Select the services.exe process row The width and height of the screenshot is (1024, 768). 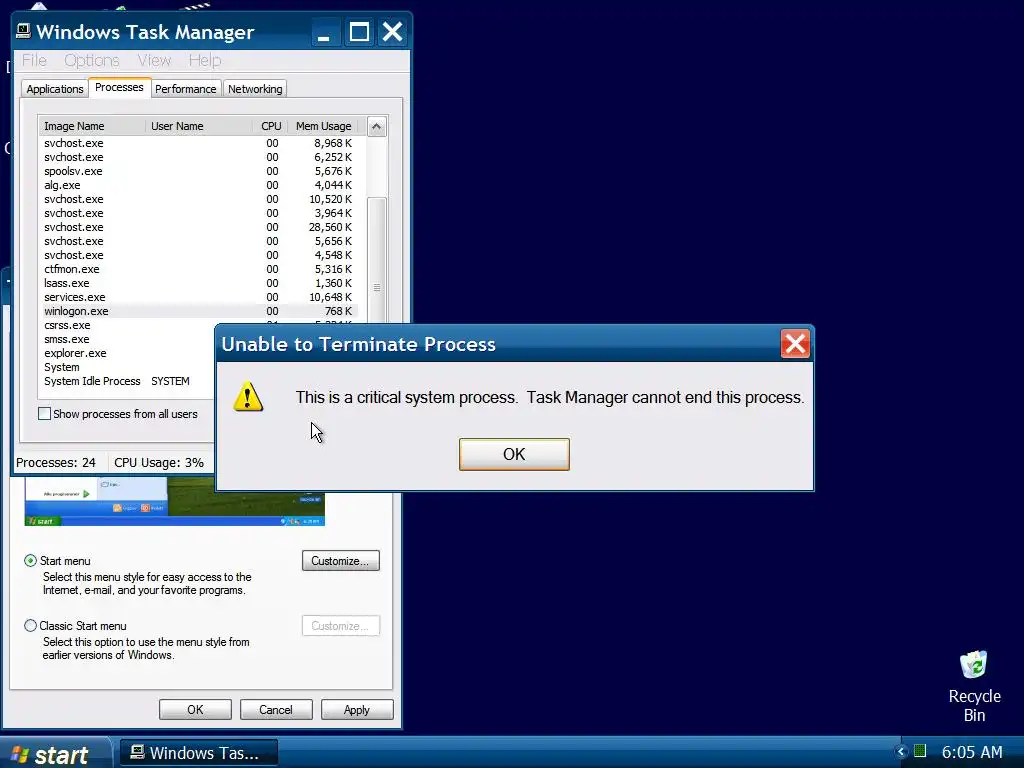click(x=199, y=297)
